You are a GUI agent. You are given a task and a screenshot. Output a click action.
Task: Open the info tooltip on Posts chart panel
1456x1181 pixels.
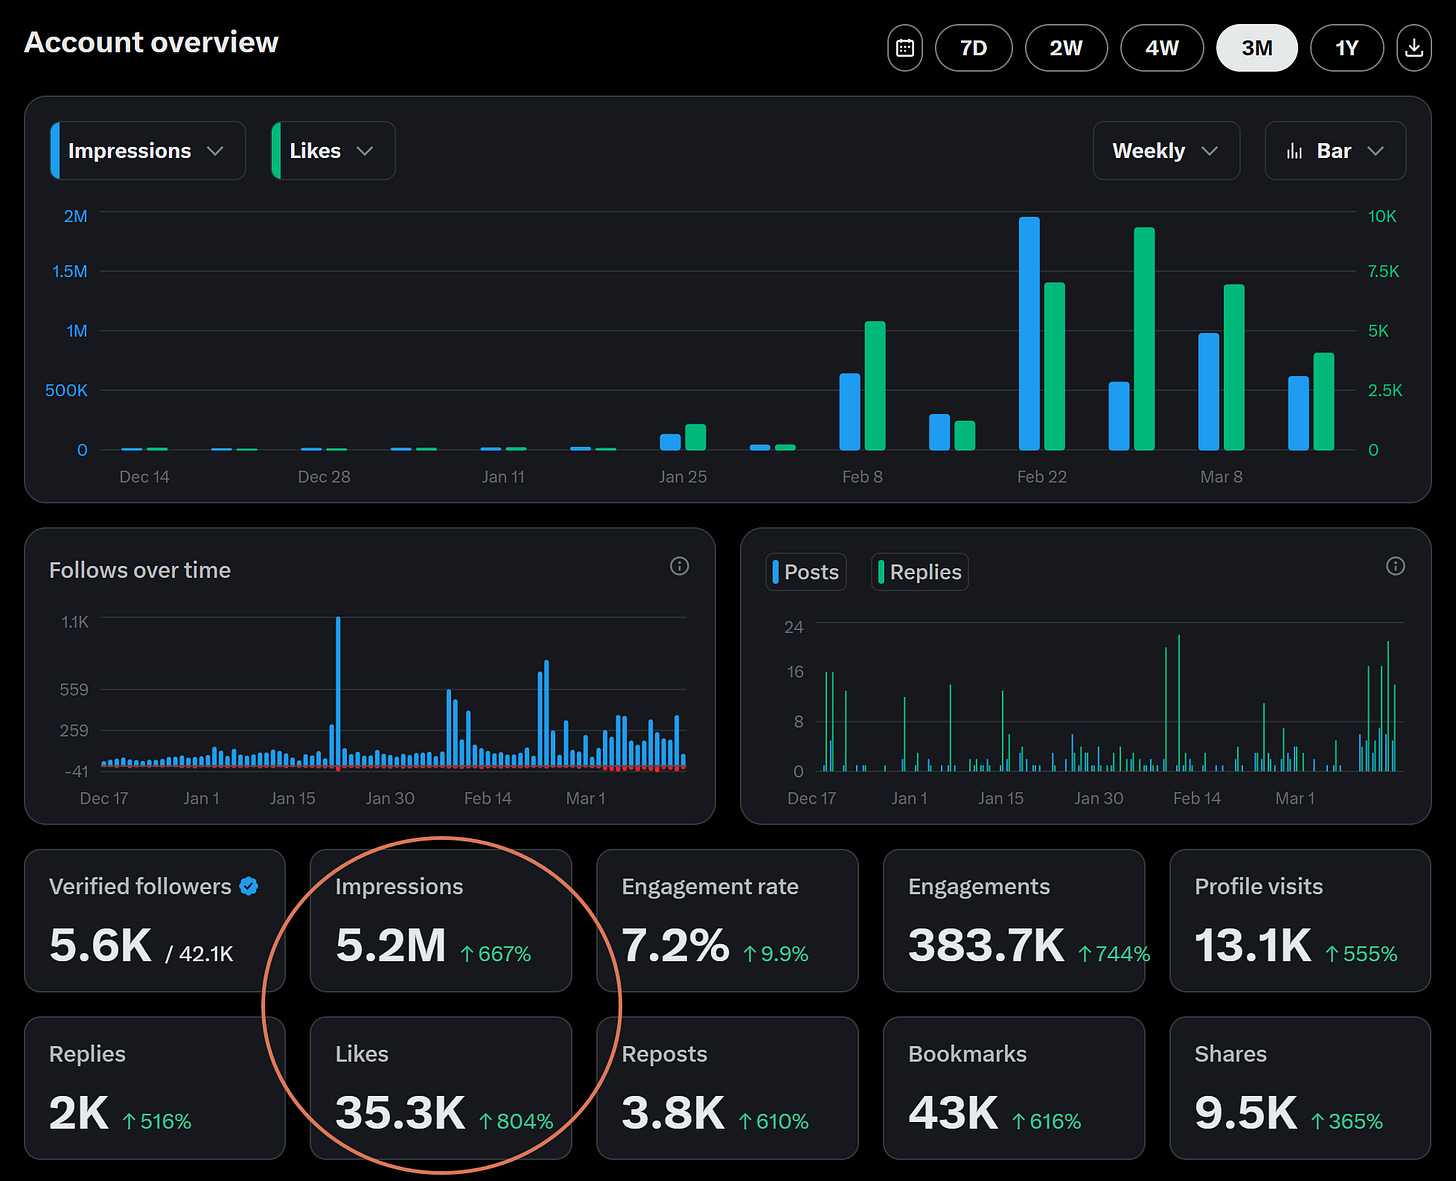(1396, 566)
